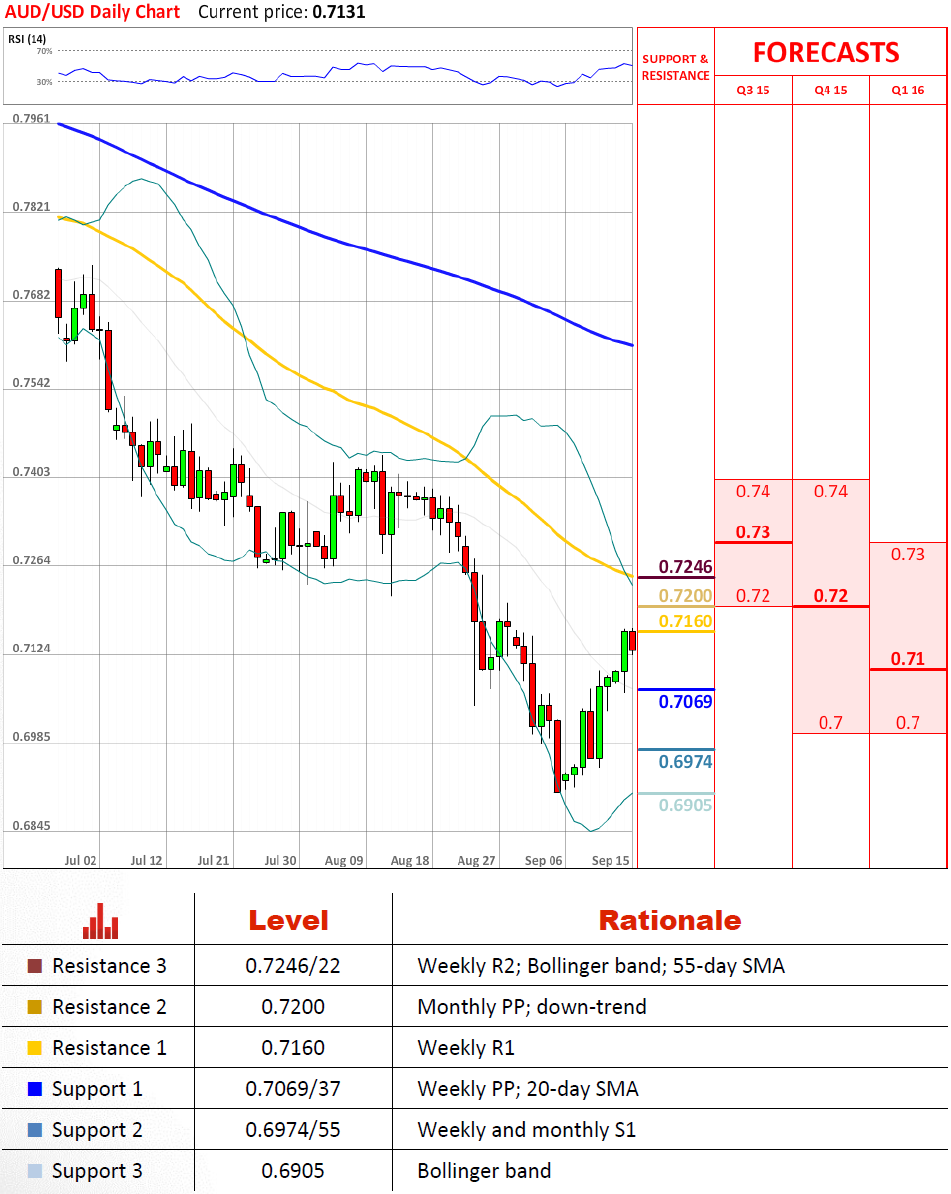Click the 0.7 value in Q4 15 column

[x=831, y=723]
